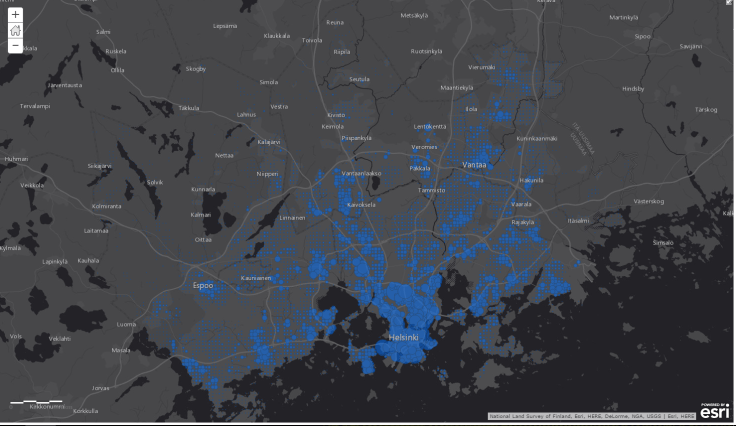Click the Kaivoksela map label
This screenshot has height=426, width=736.
360,204
